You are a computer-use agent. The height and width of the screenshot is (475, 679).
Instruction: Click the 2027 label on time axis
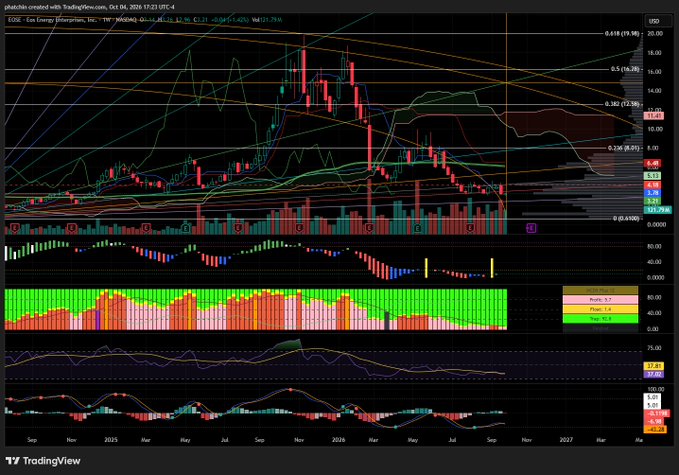pos(566,439)
